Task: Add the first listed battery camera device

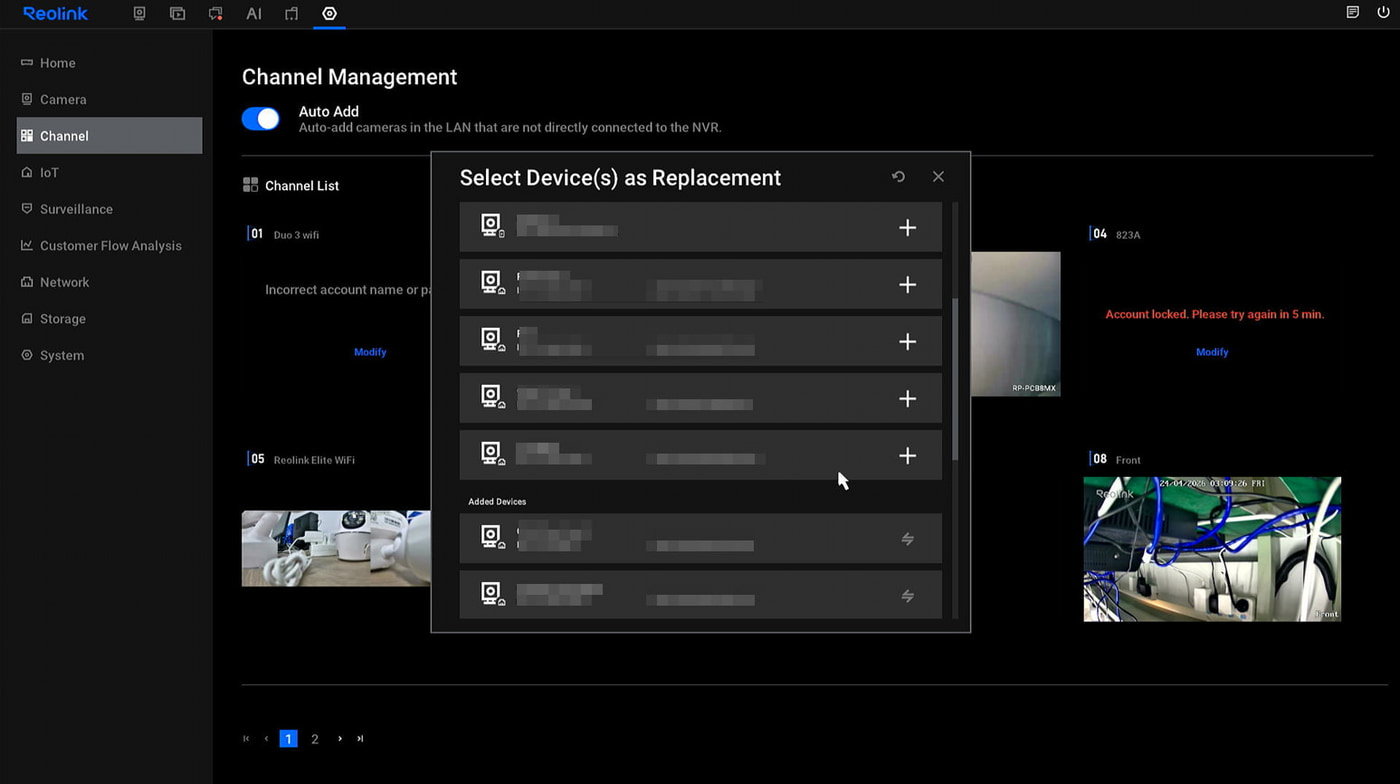Action: (x=907, y=228)
